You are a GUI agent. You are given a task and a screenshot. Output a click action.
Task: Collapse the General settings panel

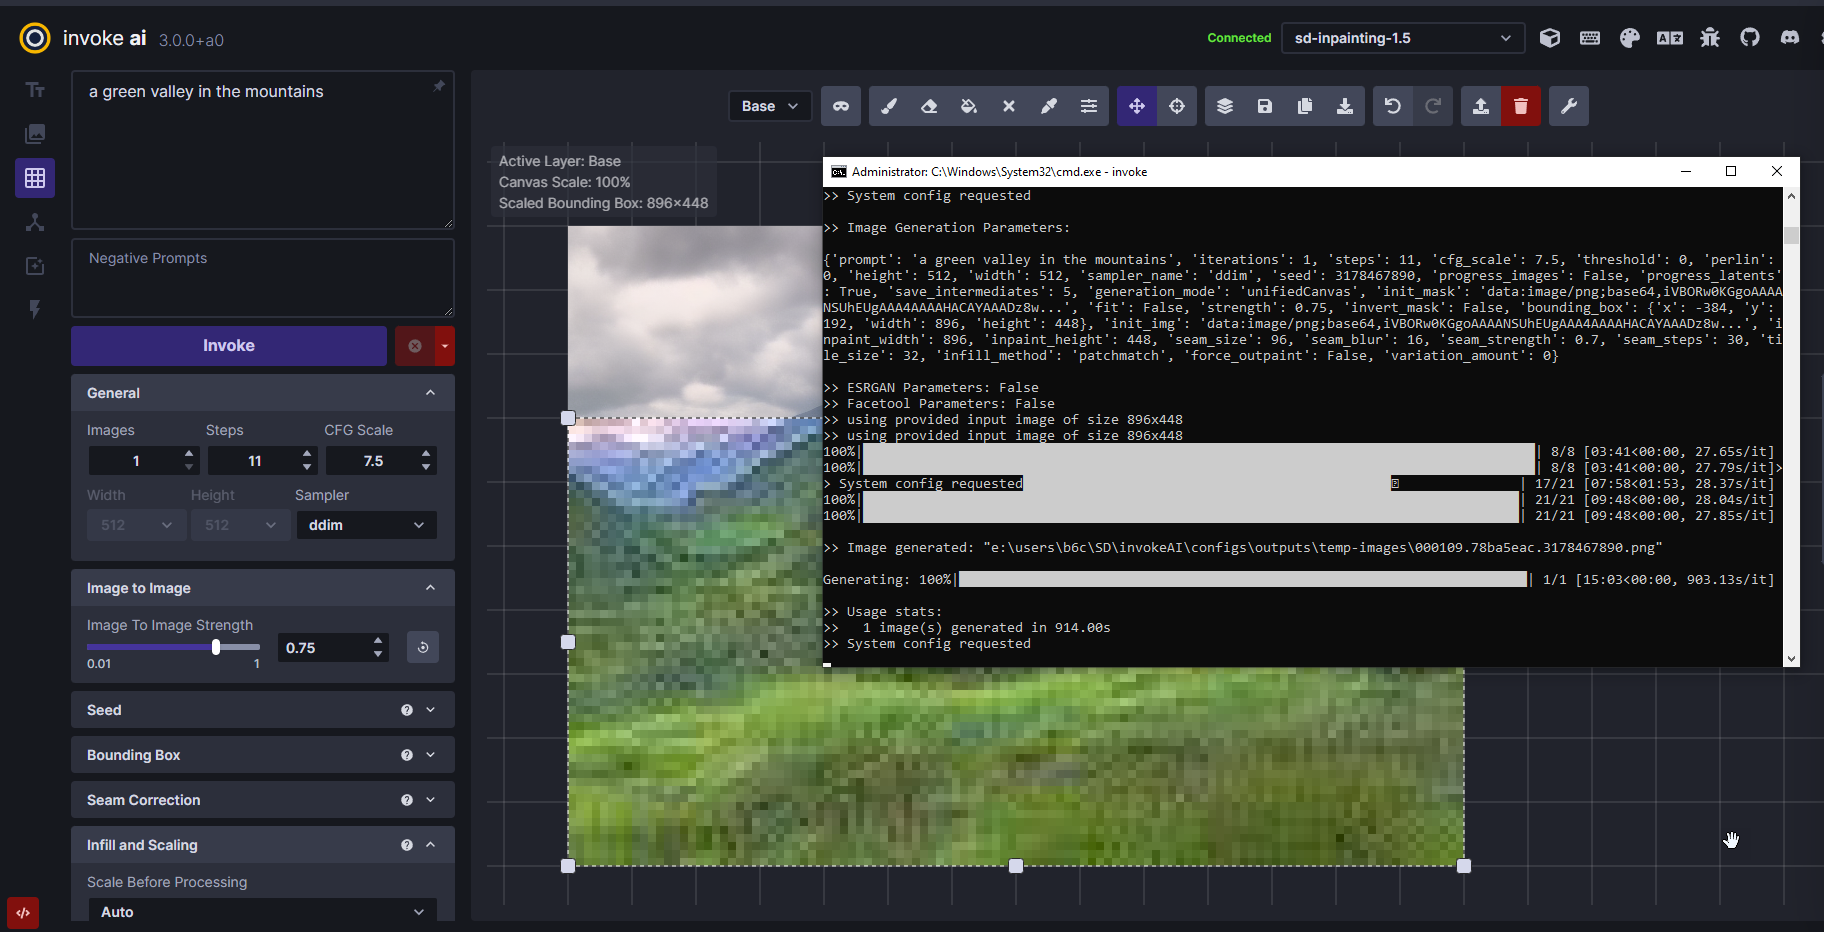pyautogui.click(x=430, y=392)
